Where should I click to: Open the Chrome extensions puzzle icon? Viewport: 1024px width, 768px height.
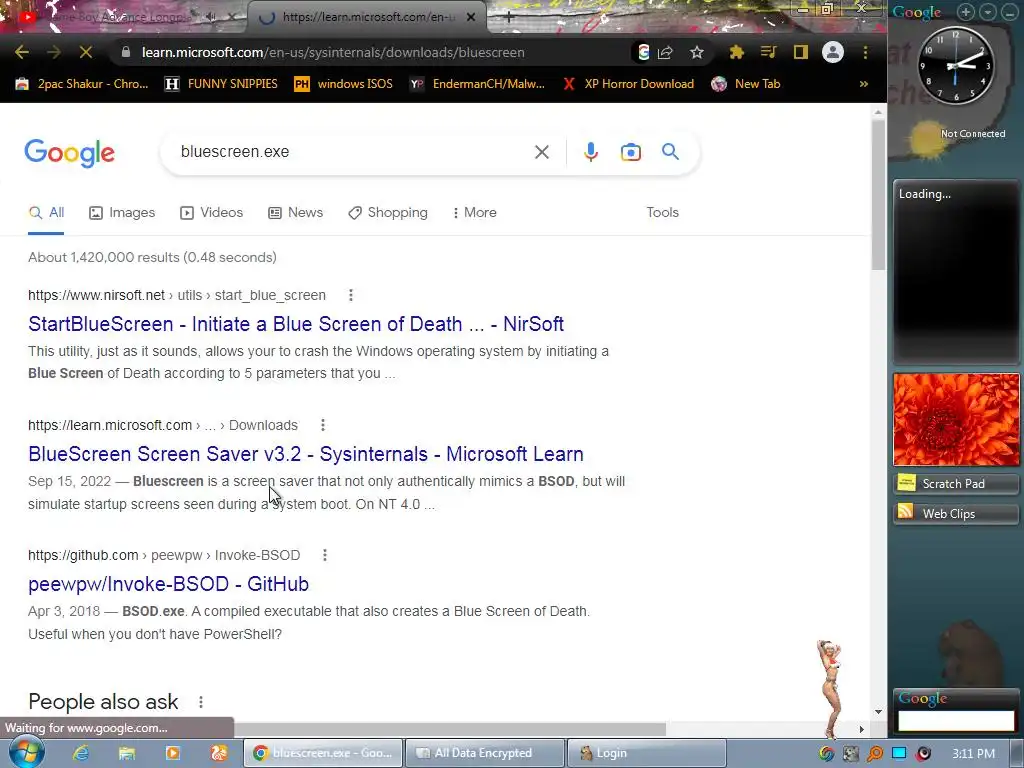click(x=737, y=52)
